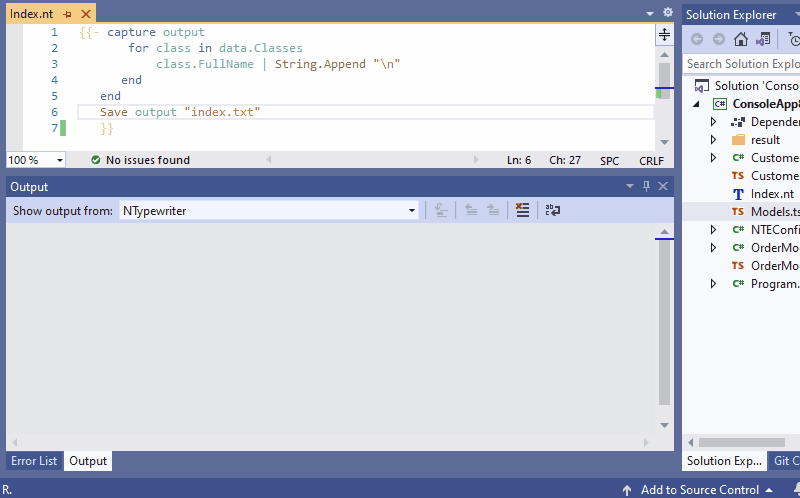Image resolution: width=800 pixels, height=498 pixels.
Task: Select the Dependencies icon in tree
Action: 738,122
